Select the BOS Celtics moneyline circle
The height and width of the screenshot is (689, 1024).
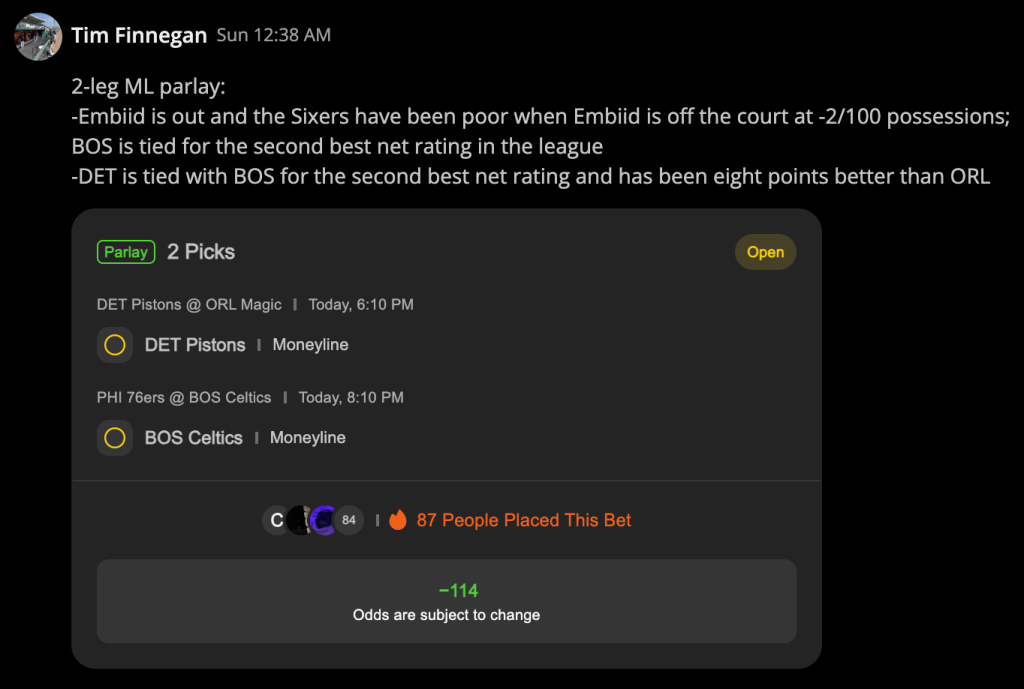point(115,438)
